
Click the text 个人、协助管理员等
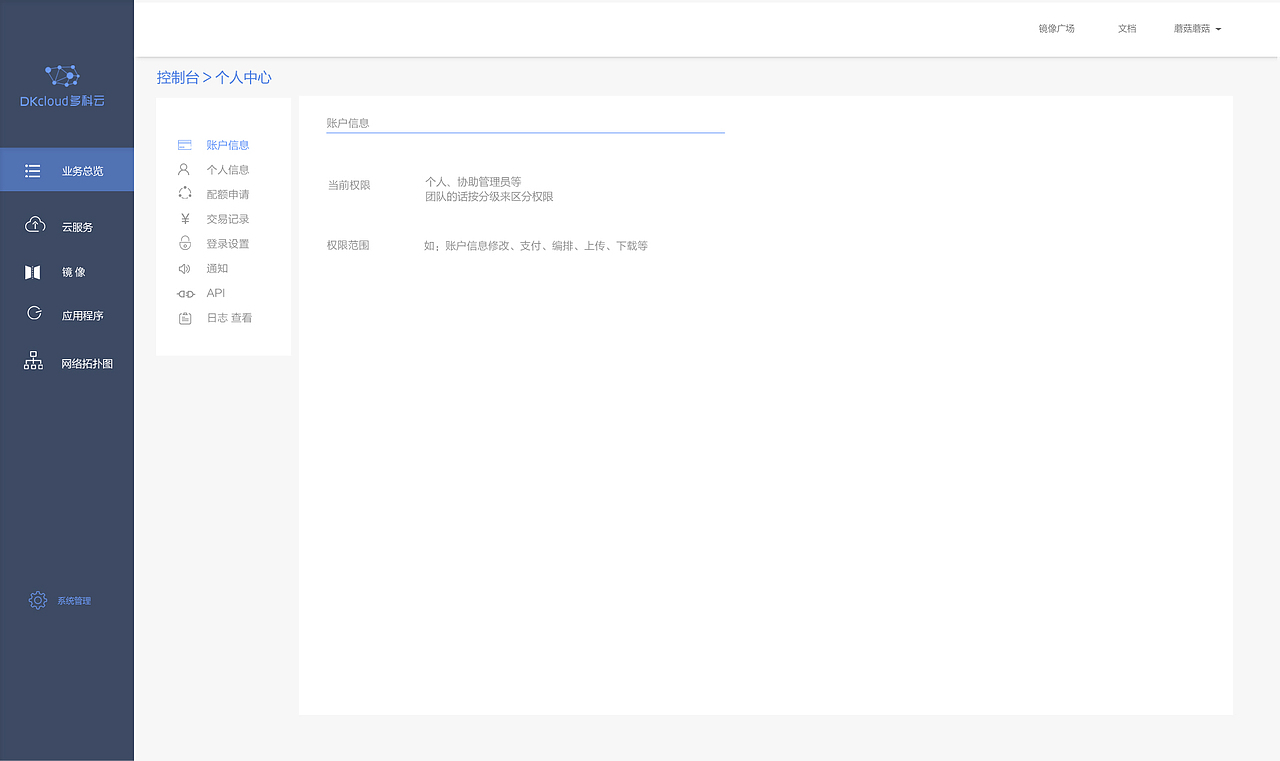click(473, 182)
